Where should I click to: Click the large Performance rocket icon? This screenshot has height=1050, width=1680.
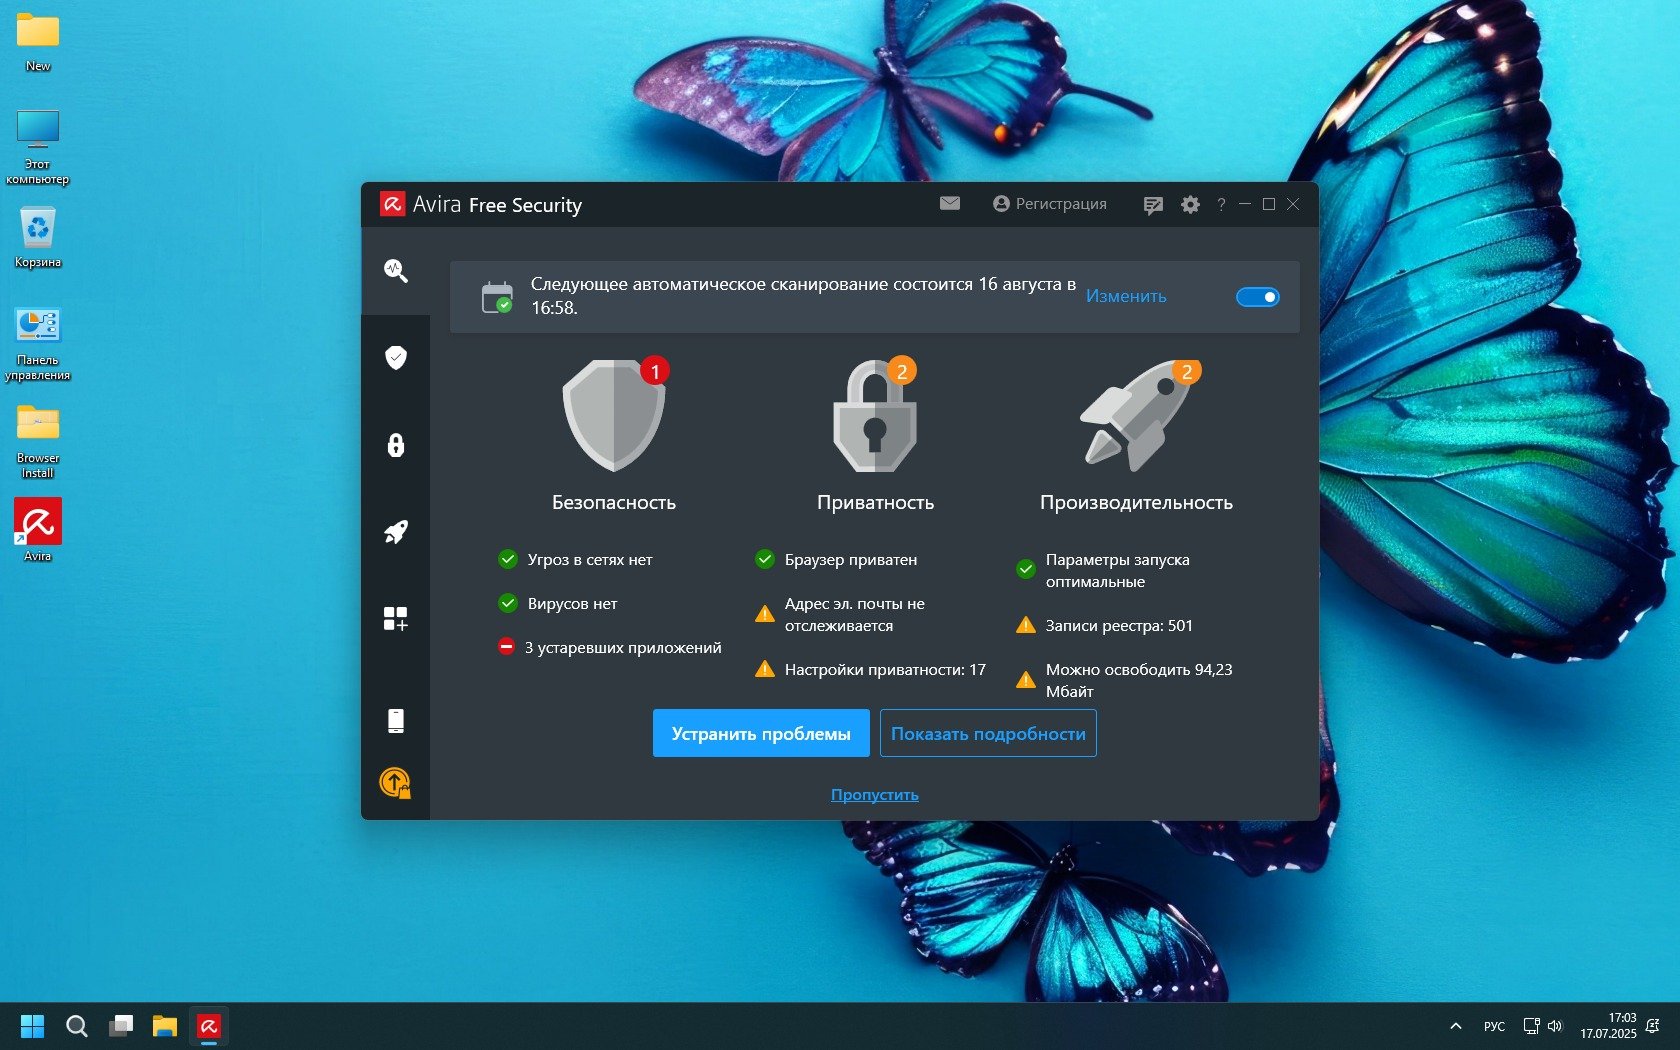[x=1137, y=415]
